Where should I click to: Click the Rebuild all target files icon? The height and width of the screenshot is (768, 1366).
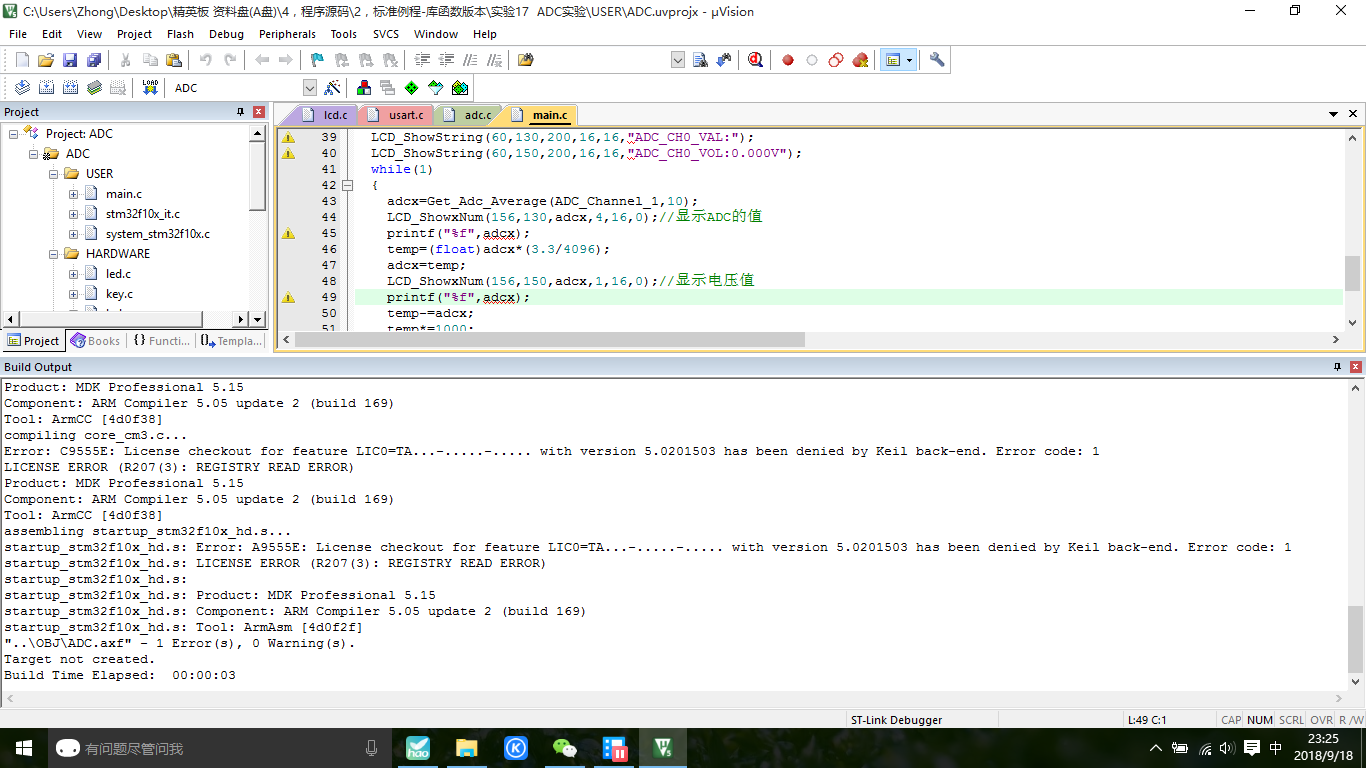click(x=70, y=88)
